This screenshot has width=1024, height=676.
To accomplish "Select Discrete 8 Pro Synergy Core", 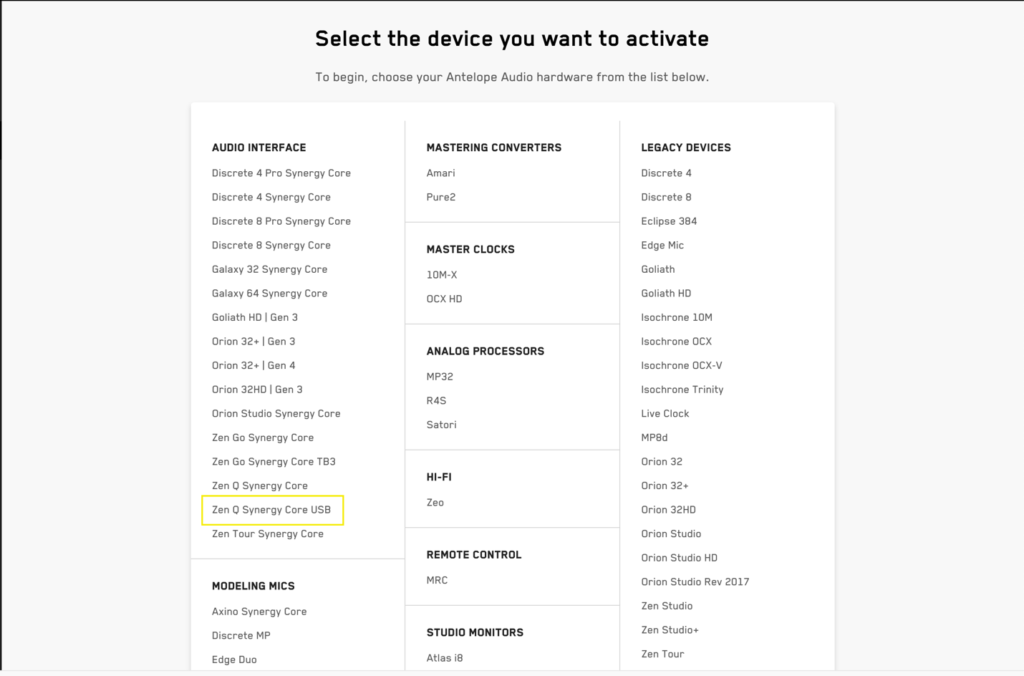I will coord(281,221).
